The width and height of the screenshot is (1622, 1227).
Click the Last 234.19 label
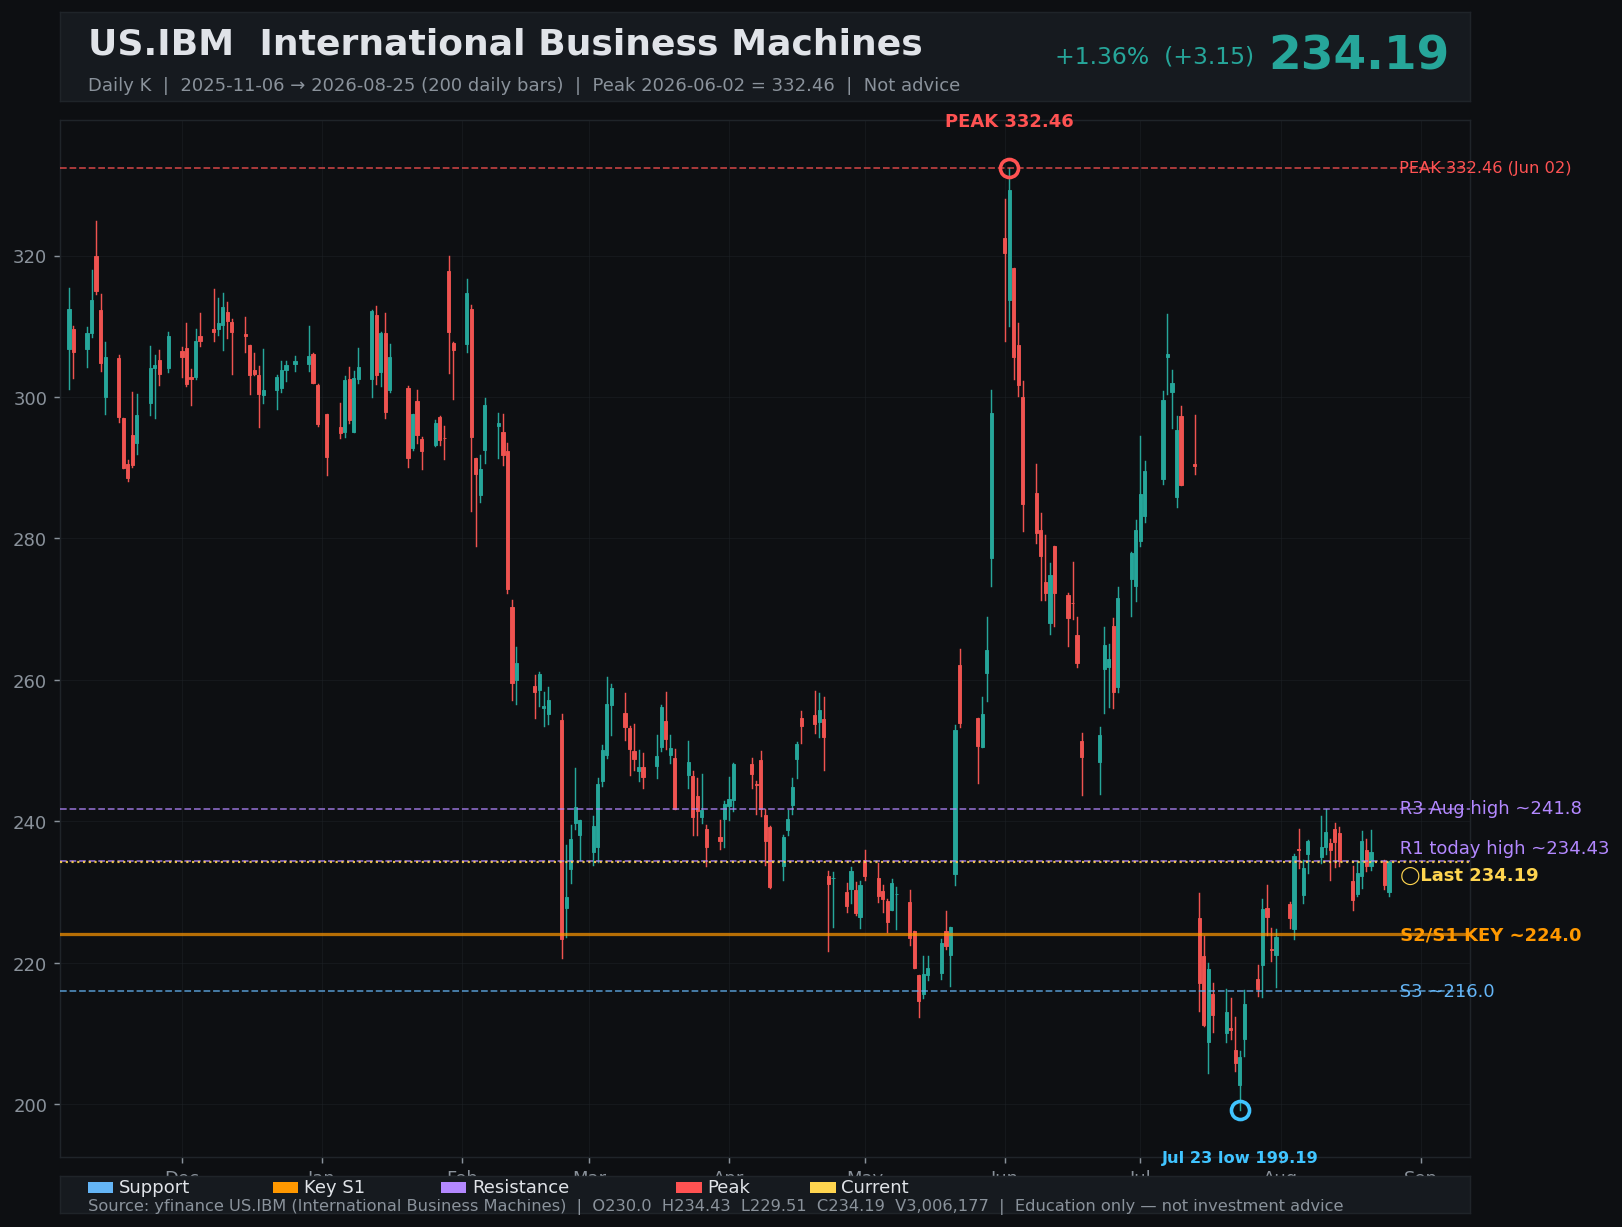tap(1479, 876)
